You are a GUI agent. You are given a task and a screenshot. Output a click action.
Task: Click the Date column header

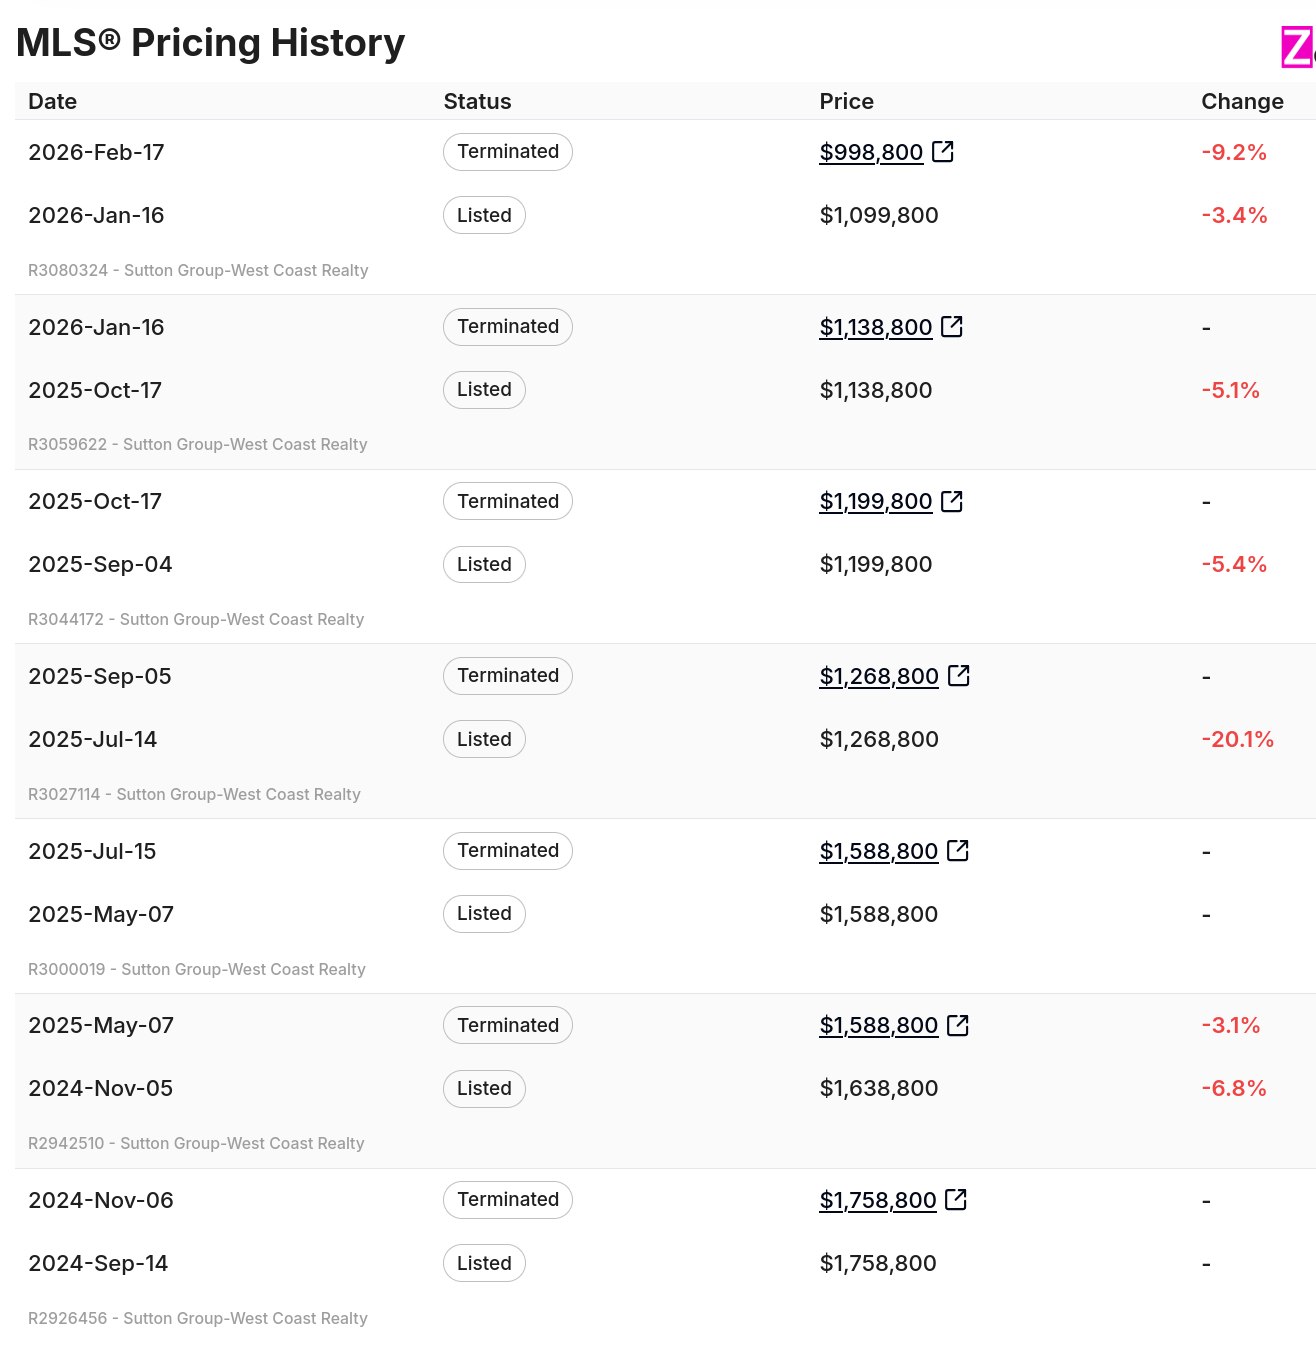click(53, 101)
